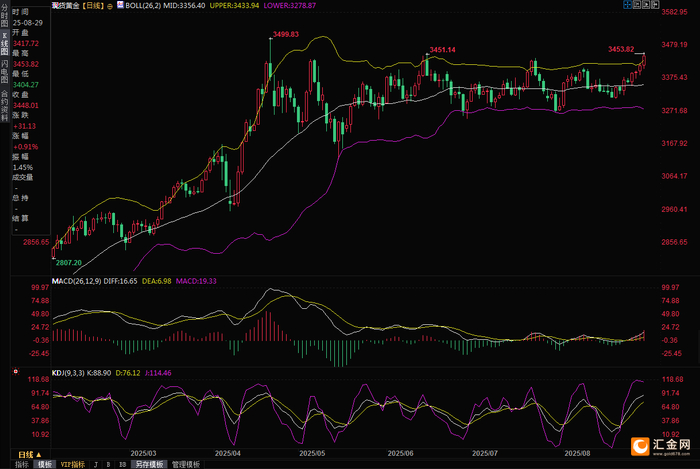Switch to the 分时图 side tab

(x=4, y=16)
